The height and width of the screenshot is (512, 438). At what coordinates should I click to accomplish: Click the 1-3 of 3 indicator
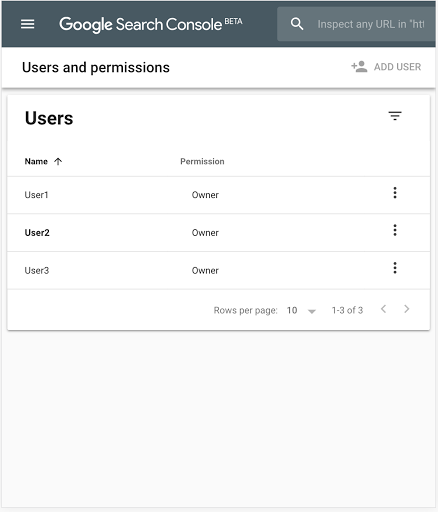click(x=347, y=310)
